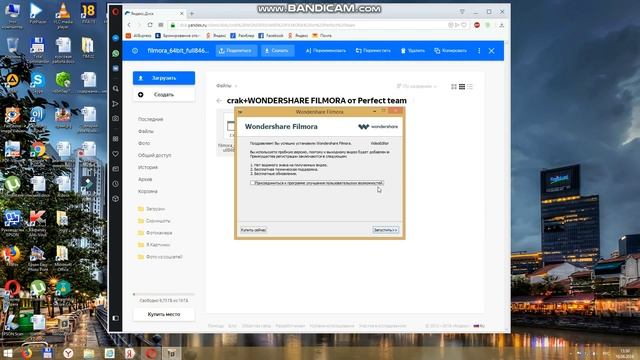The height and width of the screenshot is (360, 640).
Task: Click the browser back arrow
Action: (x=129, y=25)
